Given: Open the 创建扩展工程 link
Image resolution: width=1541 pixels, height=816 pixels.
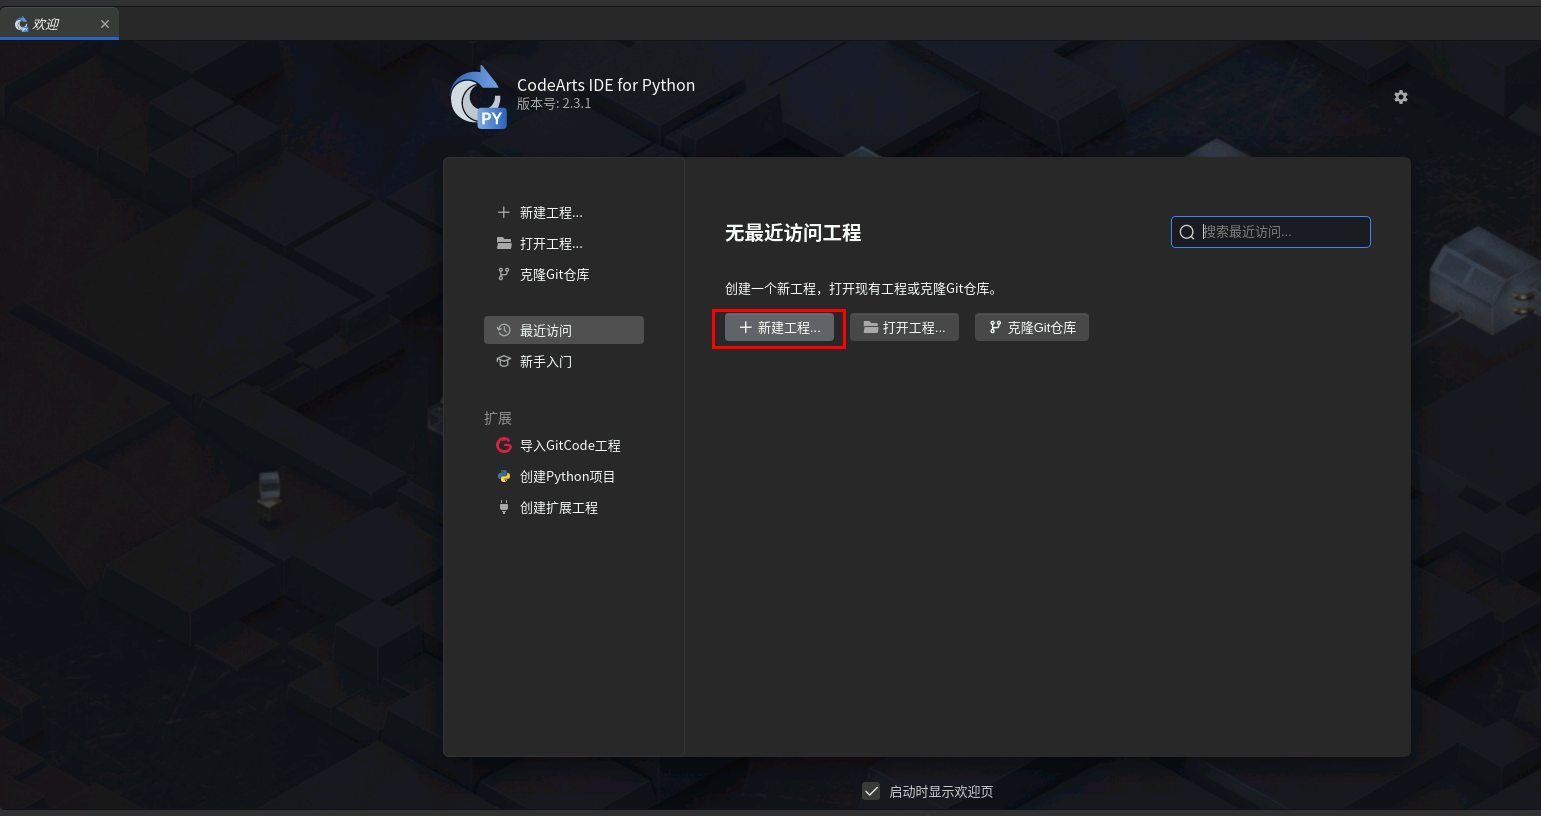Looking at the screenshot, I should 559,507.
